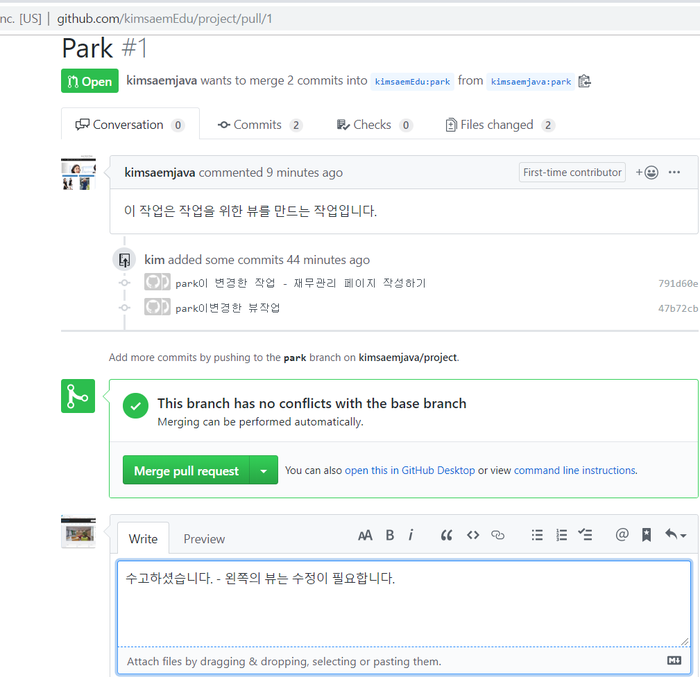Open the Commits tab

pos(260,125)
